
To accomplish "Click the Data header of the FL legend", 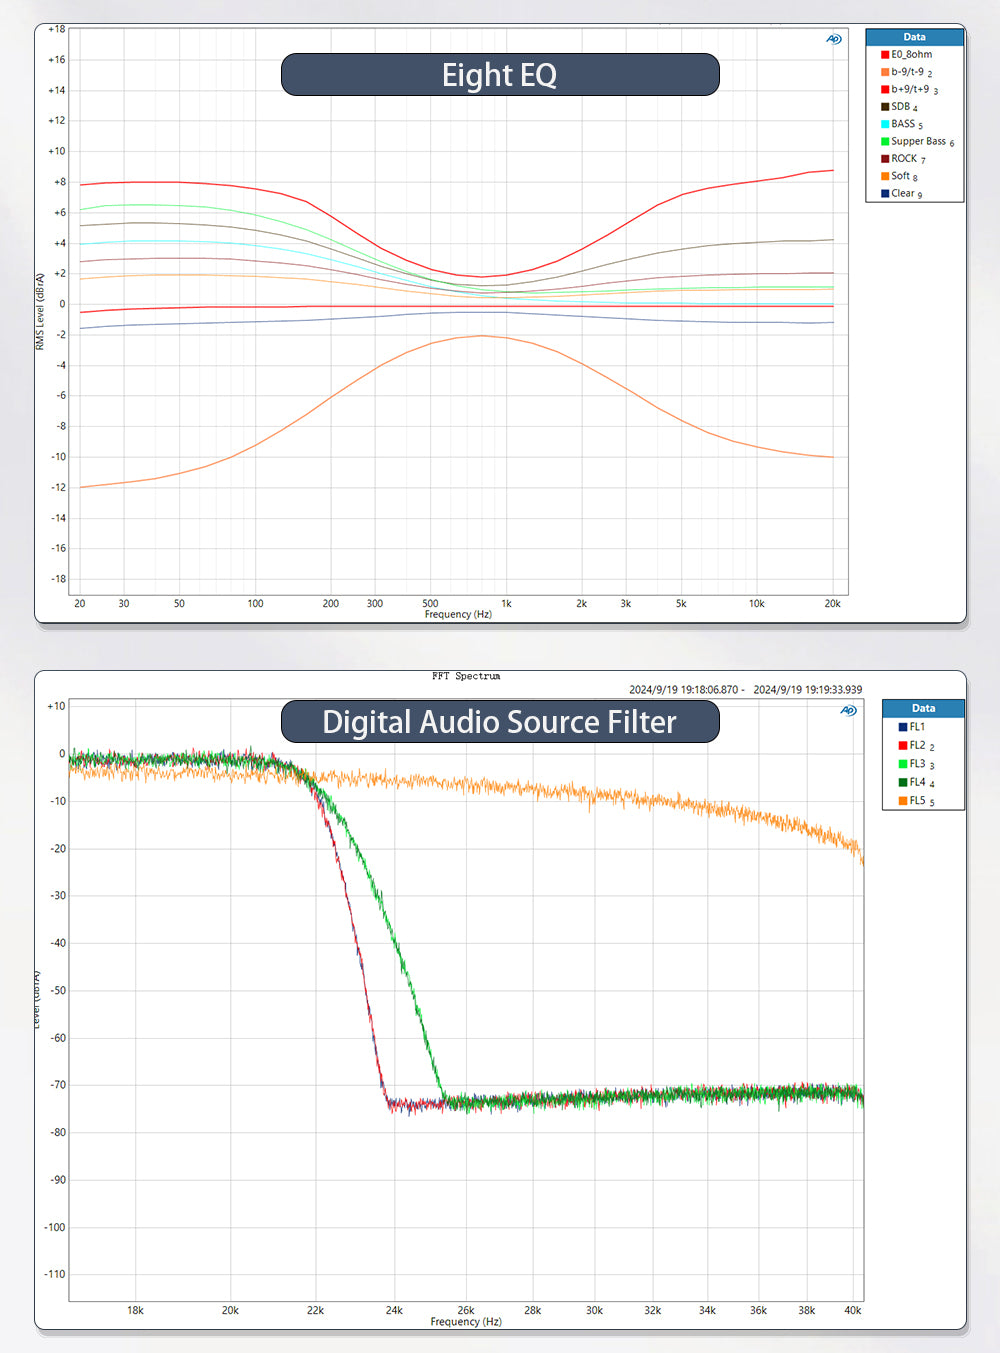I will coord(923,708).
